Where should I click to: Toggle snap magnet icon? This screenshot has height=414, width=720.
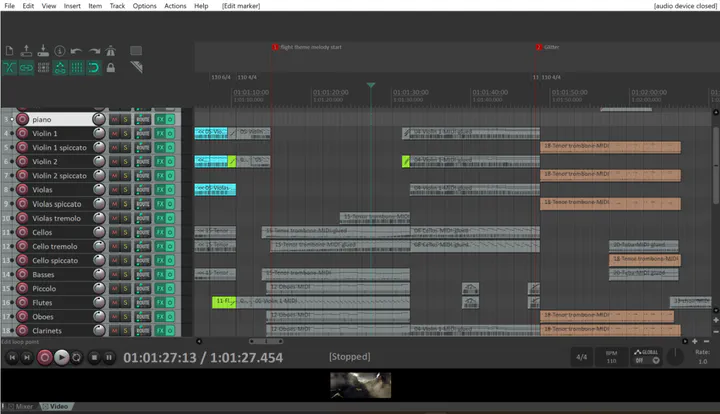(94, 68)
